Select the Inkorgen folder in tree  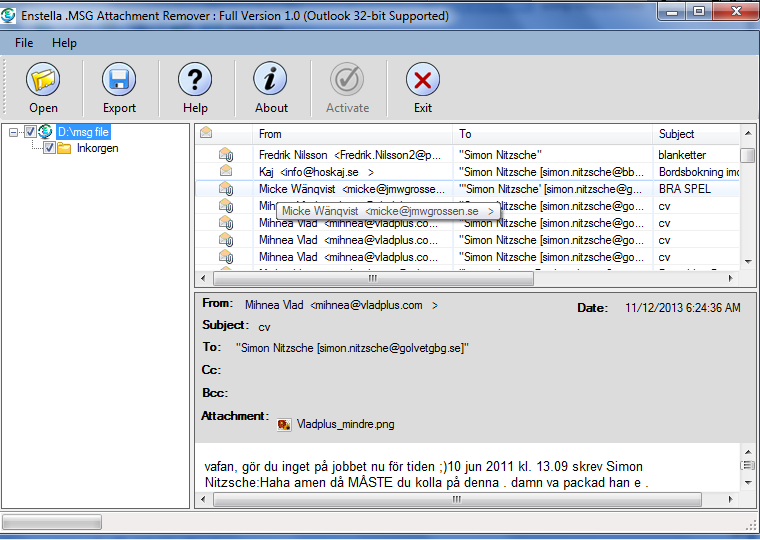pyautogui.click(x=97, y=148)
